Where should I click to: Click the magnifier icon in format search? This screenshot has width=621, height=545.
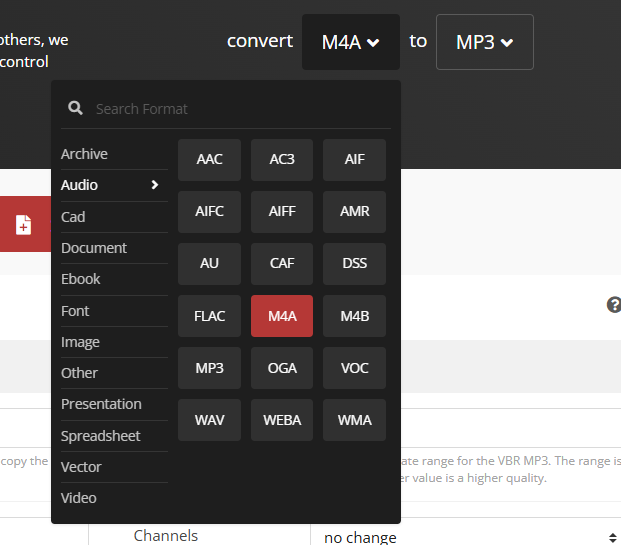click(x=74, y=108)
